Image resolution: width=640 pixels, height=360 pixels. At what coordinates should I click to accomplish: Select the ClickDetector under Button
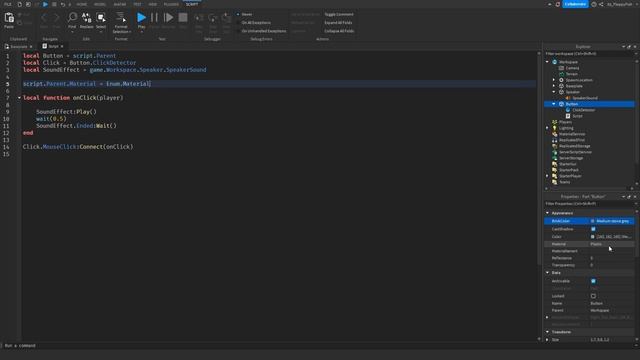583,110
